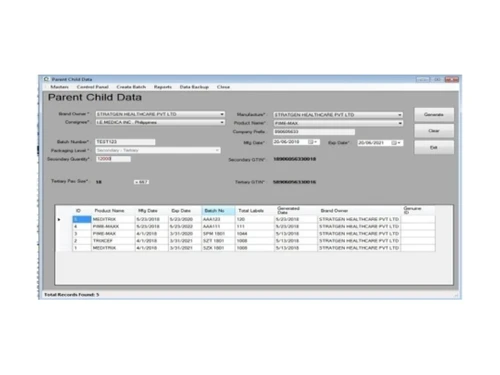Viewport: 500px width, 375px height.
Task: Minimize the Parent Child Data window
Action: pyautogui.click(x=423, y=79)
